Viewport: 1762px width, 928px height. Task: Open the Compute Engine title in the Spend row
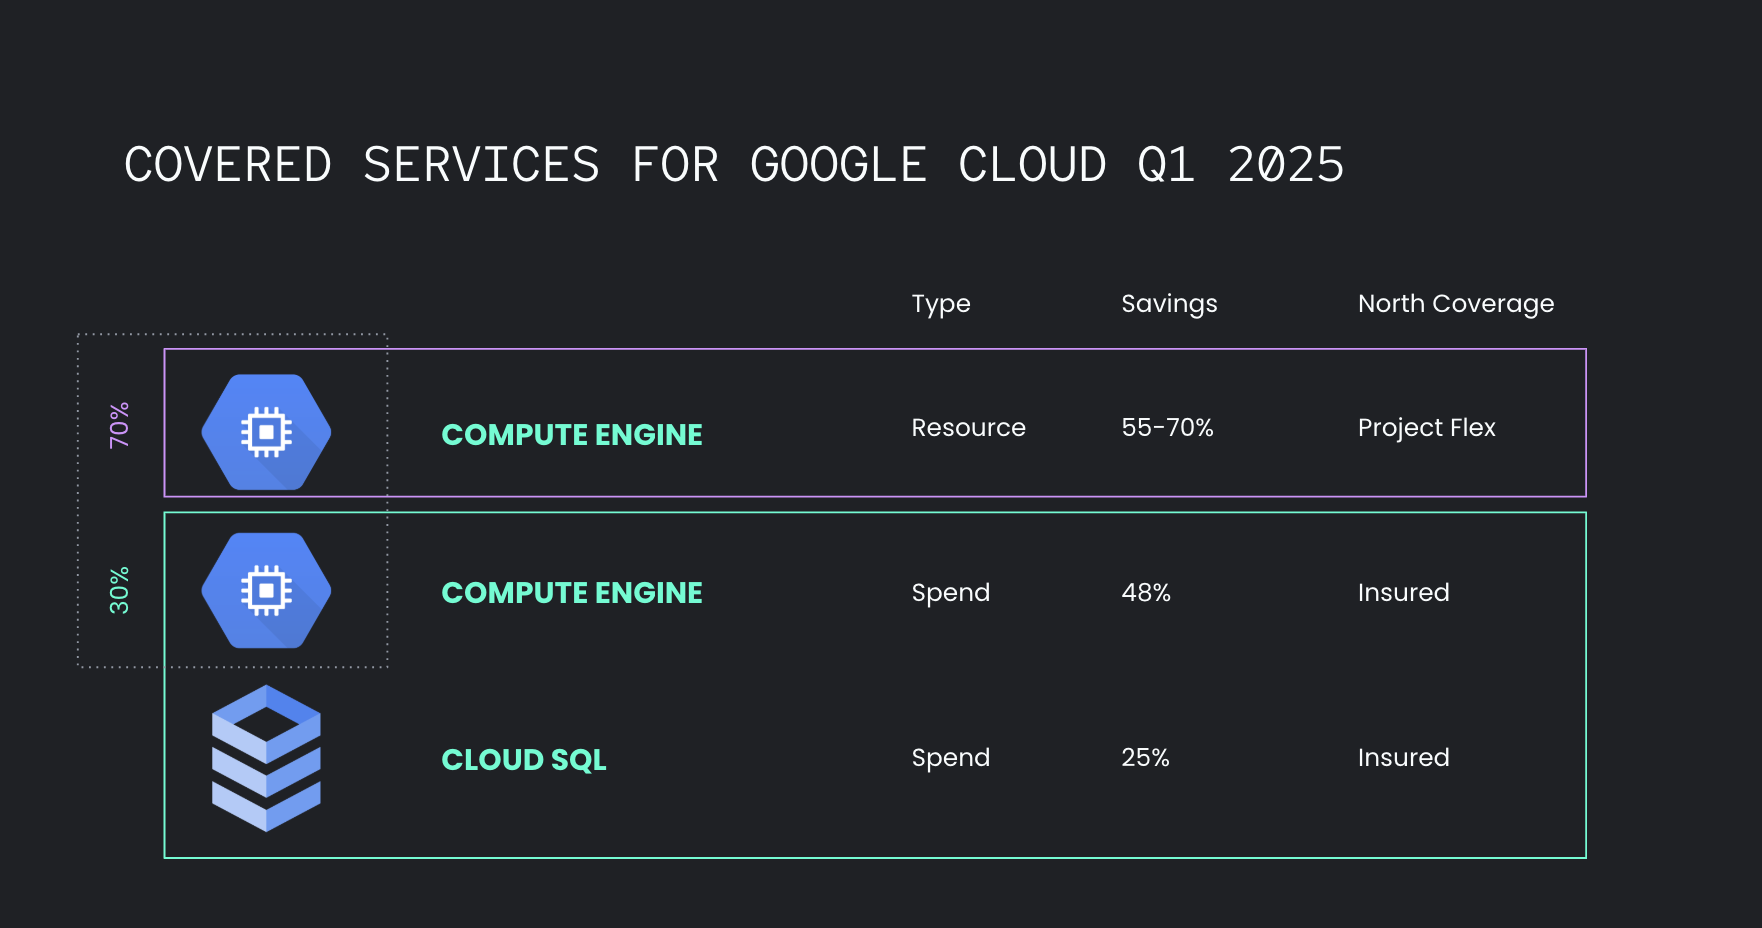(572, 593)
